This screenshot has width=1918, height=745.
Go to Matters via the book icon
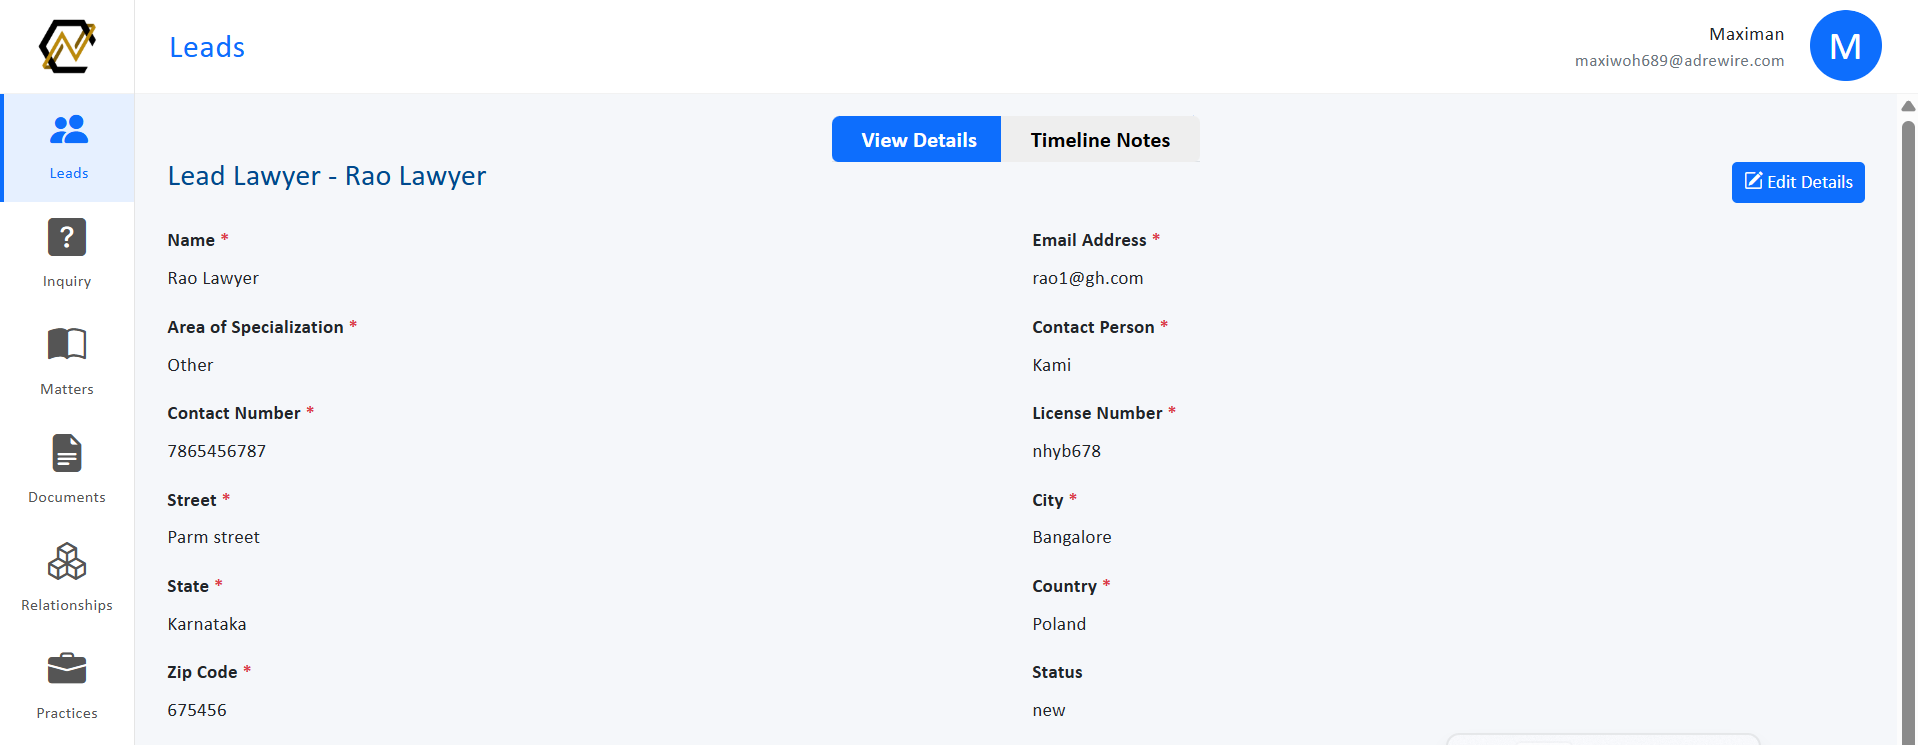67,344
